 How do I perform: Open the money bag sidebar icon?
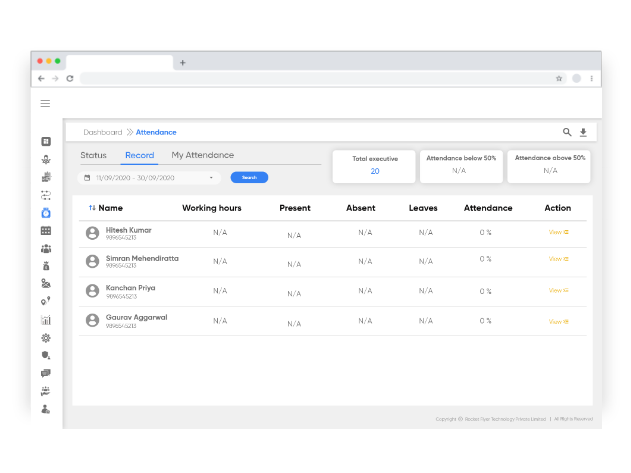tap(46, 266)
